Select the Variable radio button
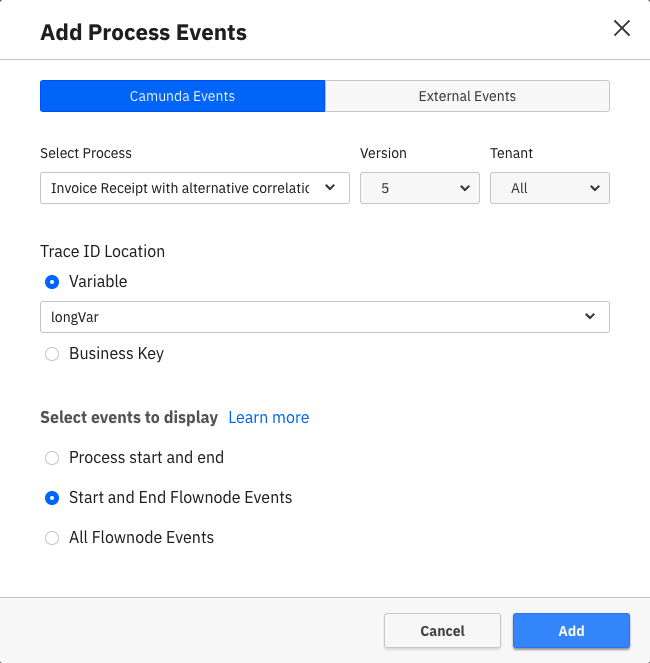Image resolution: width=650 pixels, height=663 pixels. pyautogui.click(x=52, y=282)
